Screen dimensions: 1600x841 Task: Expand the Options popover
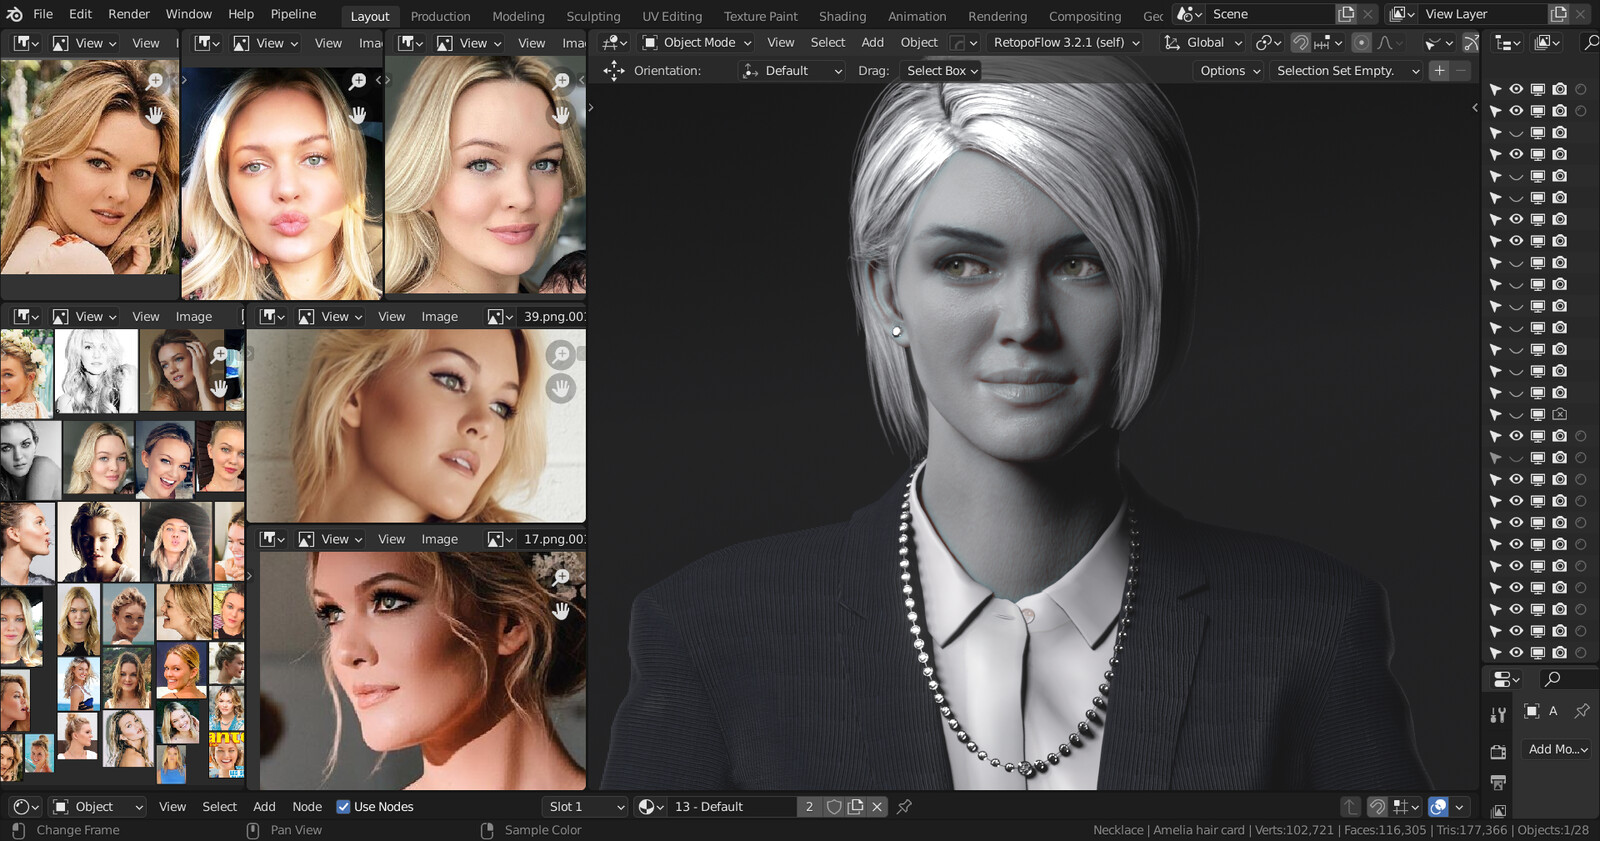1230,71
